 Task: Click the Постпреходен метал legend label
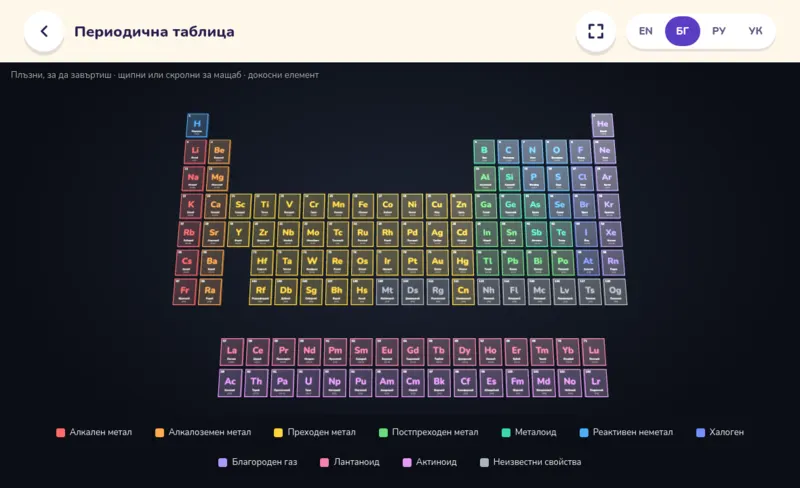point(435,432)
